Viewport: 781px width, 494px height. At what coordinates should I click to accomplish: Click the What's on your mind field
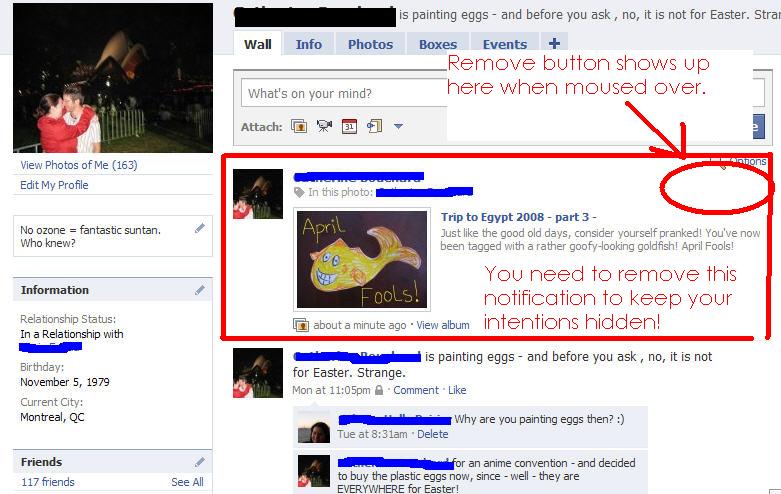click(344, 93)
